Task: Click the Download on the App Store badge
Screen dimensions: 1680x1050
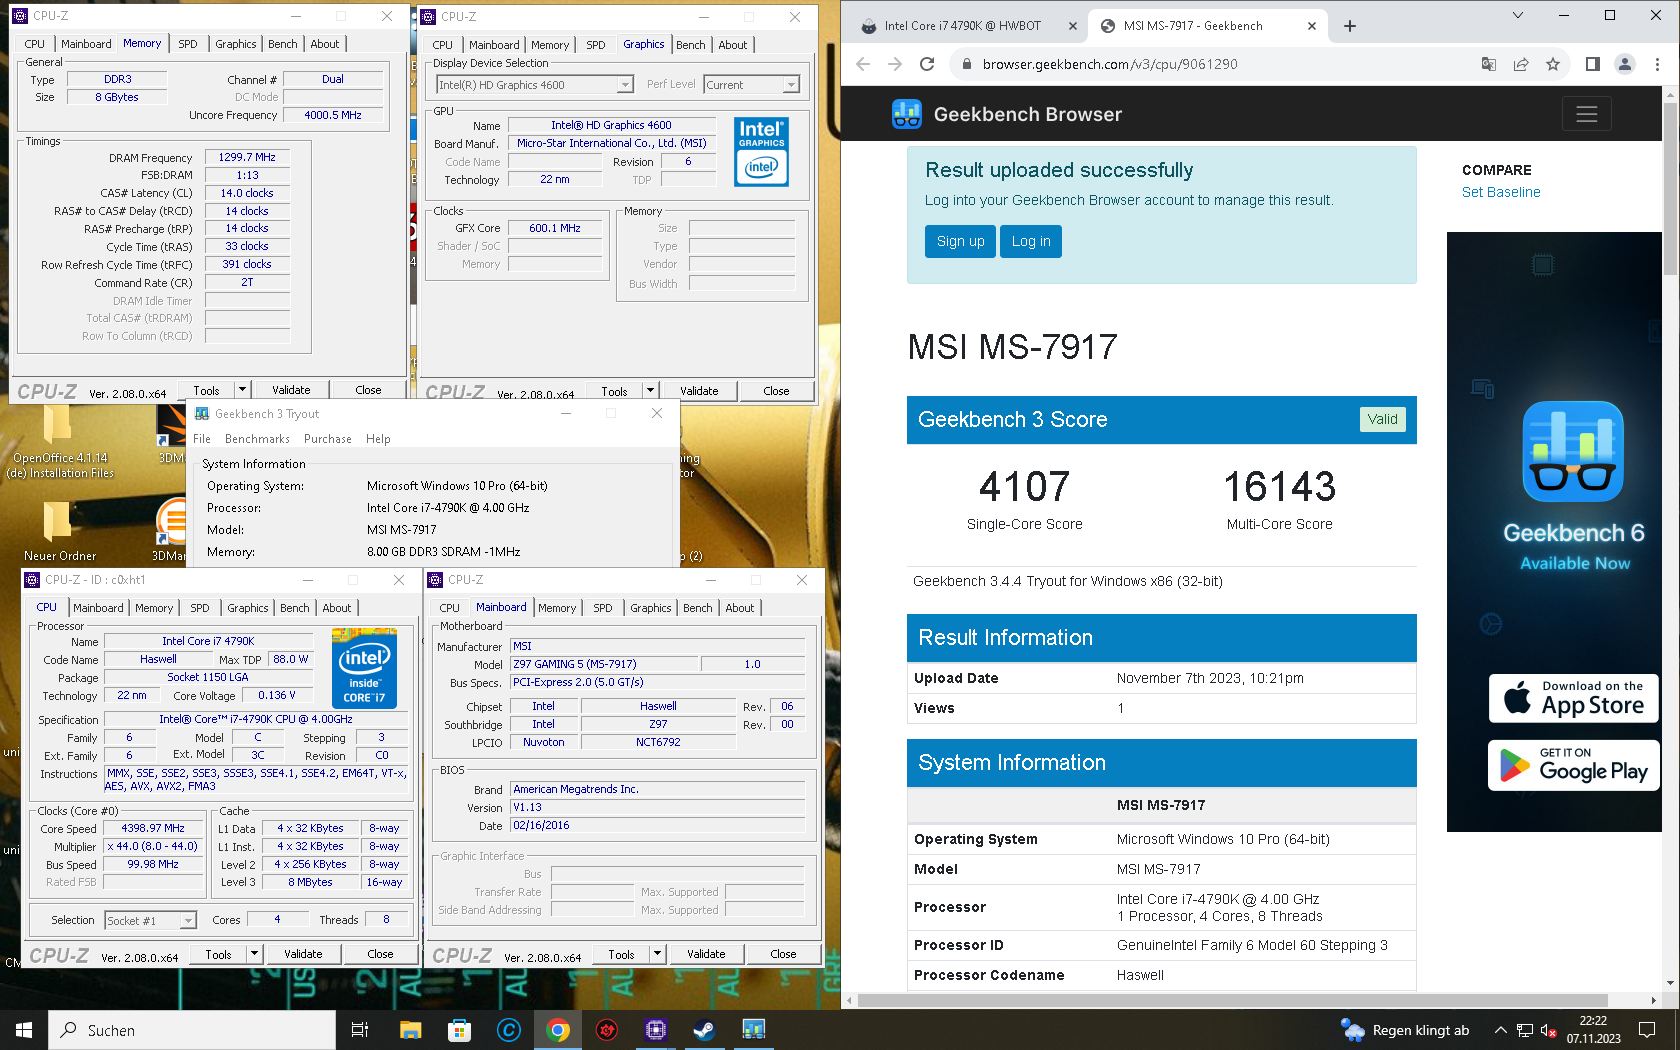Action: coord(1574,698)
